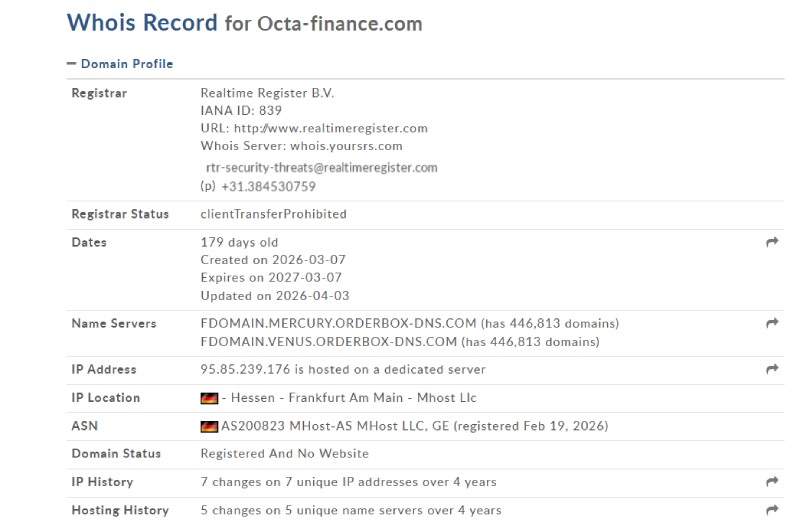The height and width of the screenshot is (529, 800).
Task: Click the realtimeregister.com URL text
Action: click(x=331, y=128)
